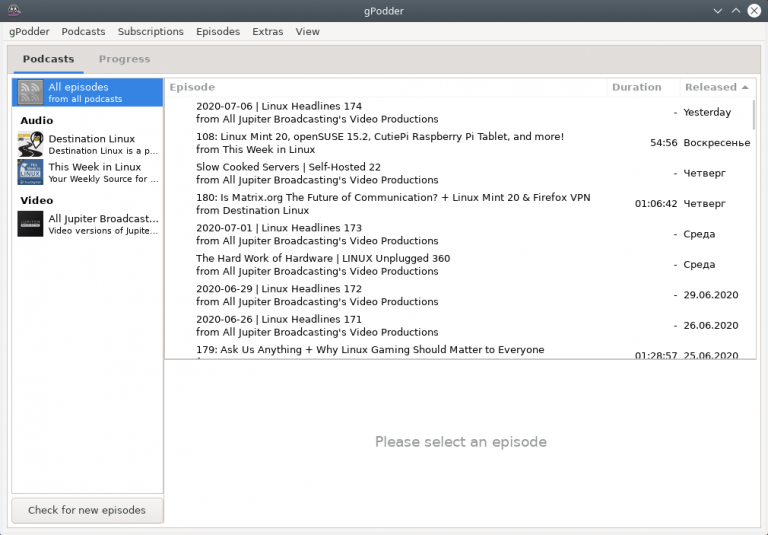Screen dimensions: 768x535
Task: Select All Jupiter Broadcast... video podcast
Action: point(88,224)
